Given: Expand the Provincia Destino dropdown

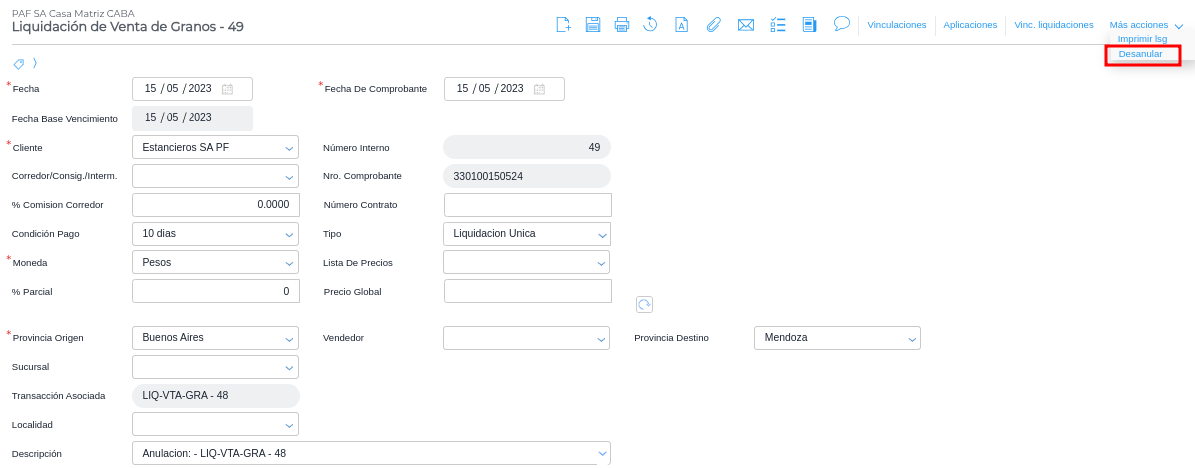Looking at the screenshot, I should (x=911, y=338).
